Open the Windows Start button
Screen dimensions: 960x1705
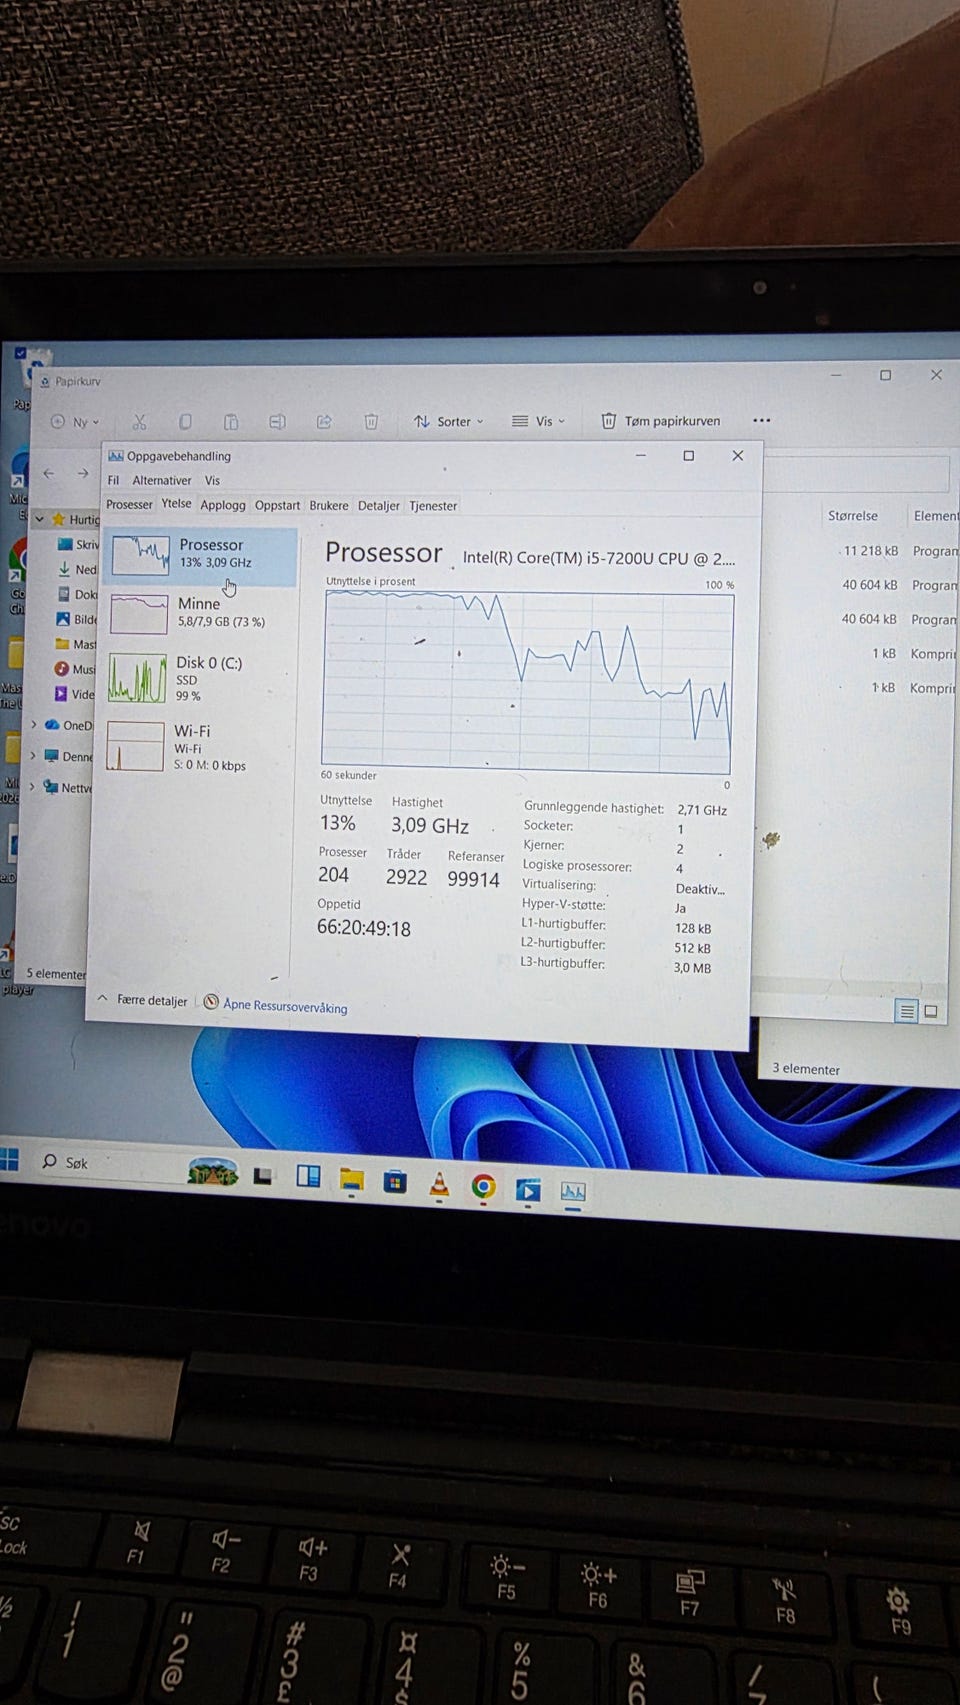[9, 1160]
